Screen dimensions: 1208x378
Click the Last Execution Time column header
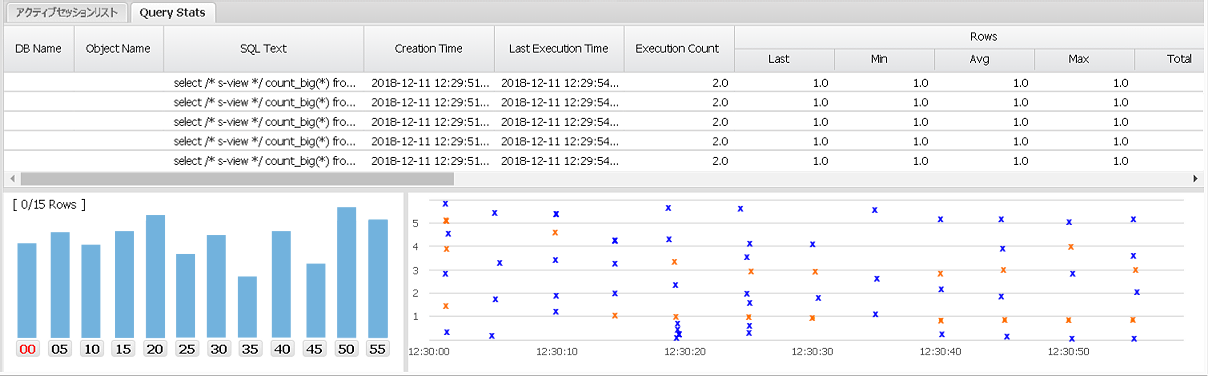point(559,47)
